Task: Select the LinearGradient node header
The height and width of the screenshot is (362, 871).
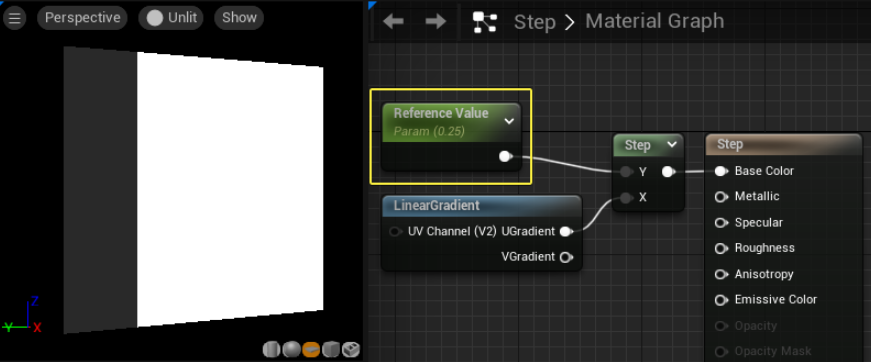Action: click(482, 205)
